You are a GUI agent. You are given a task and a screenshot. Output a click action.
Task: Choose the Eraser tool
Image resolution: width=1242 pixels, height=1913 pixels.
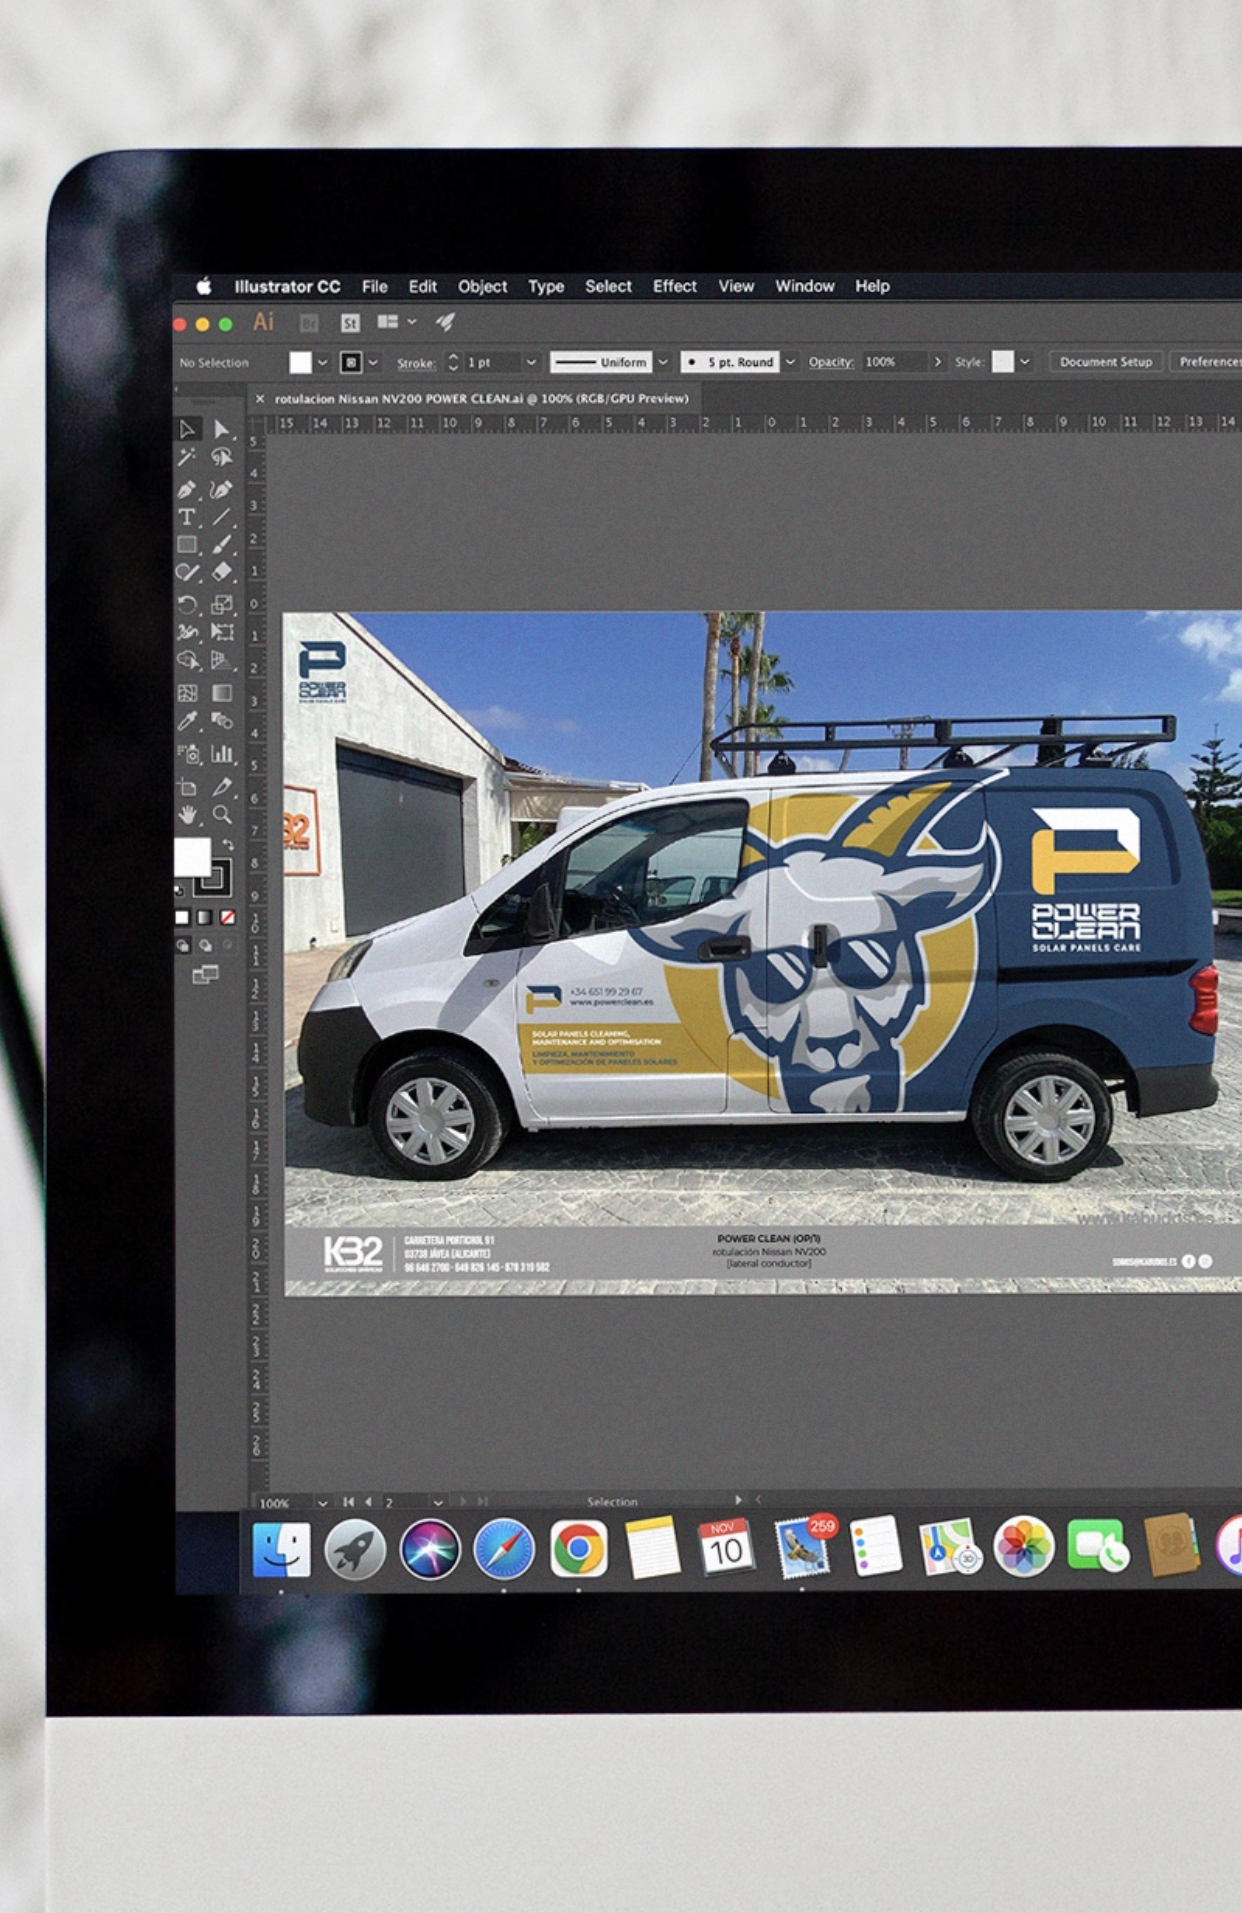(x=222, y=573)
